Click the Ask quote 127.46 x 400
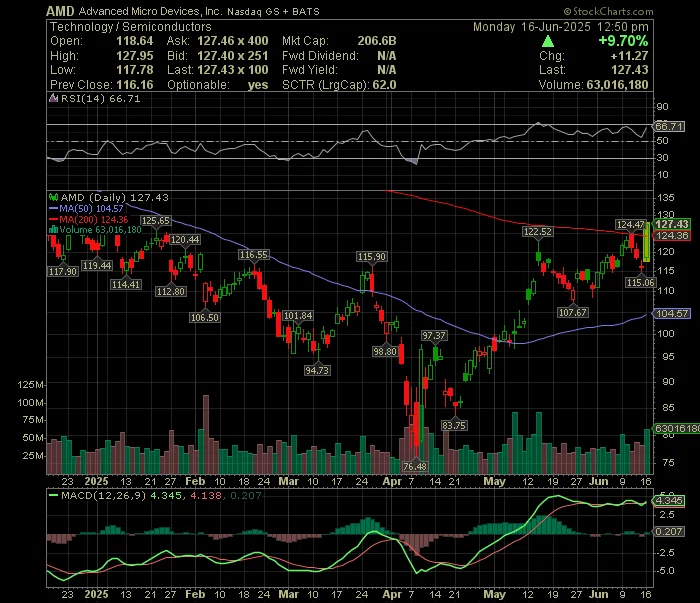 tap(233, 41)
